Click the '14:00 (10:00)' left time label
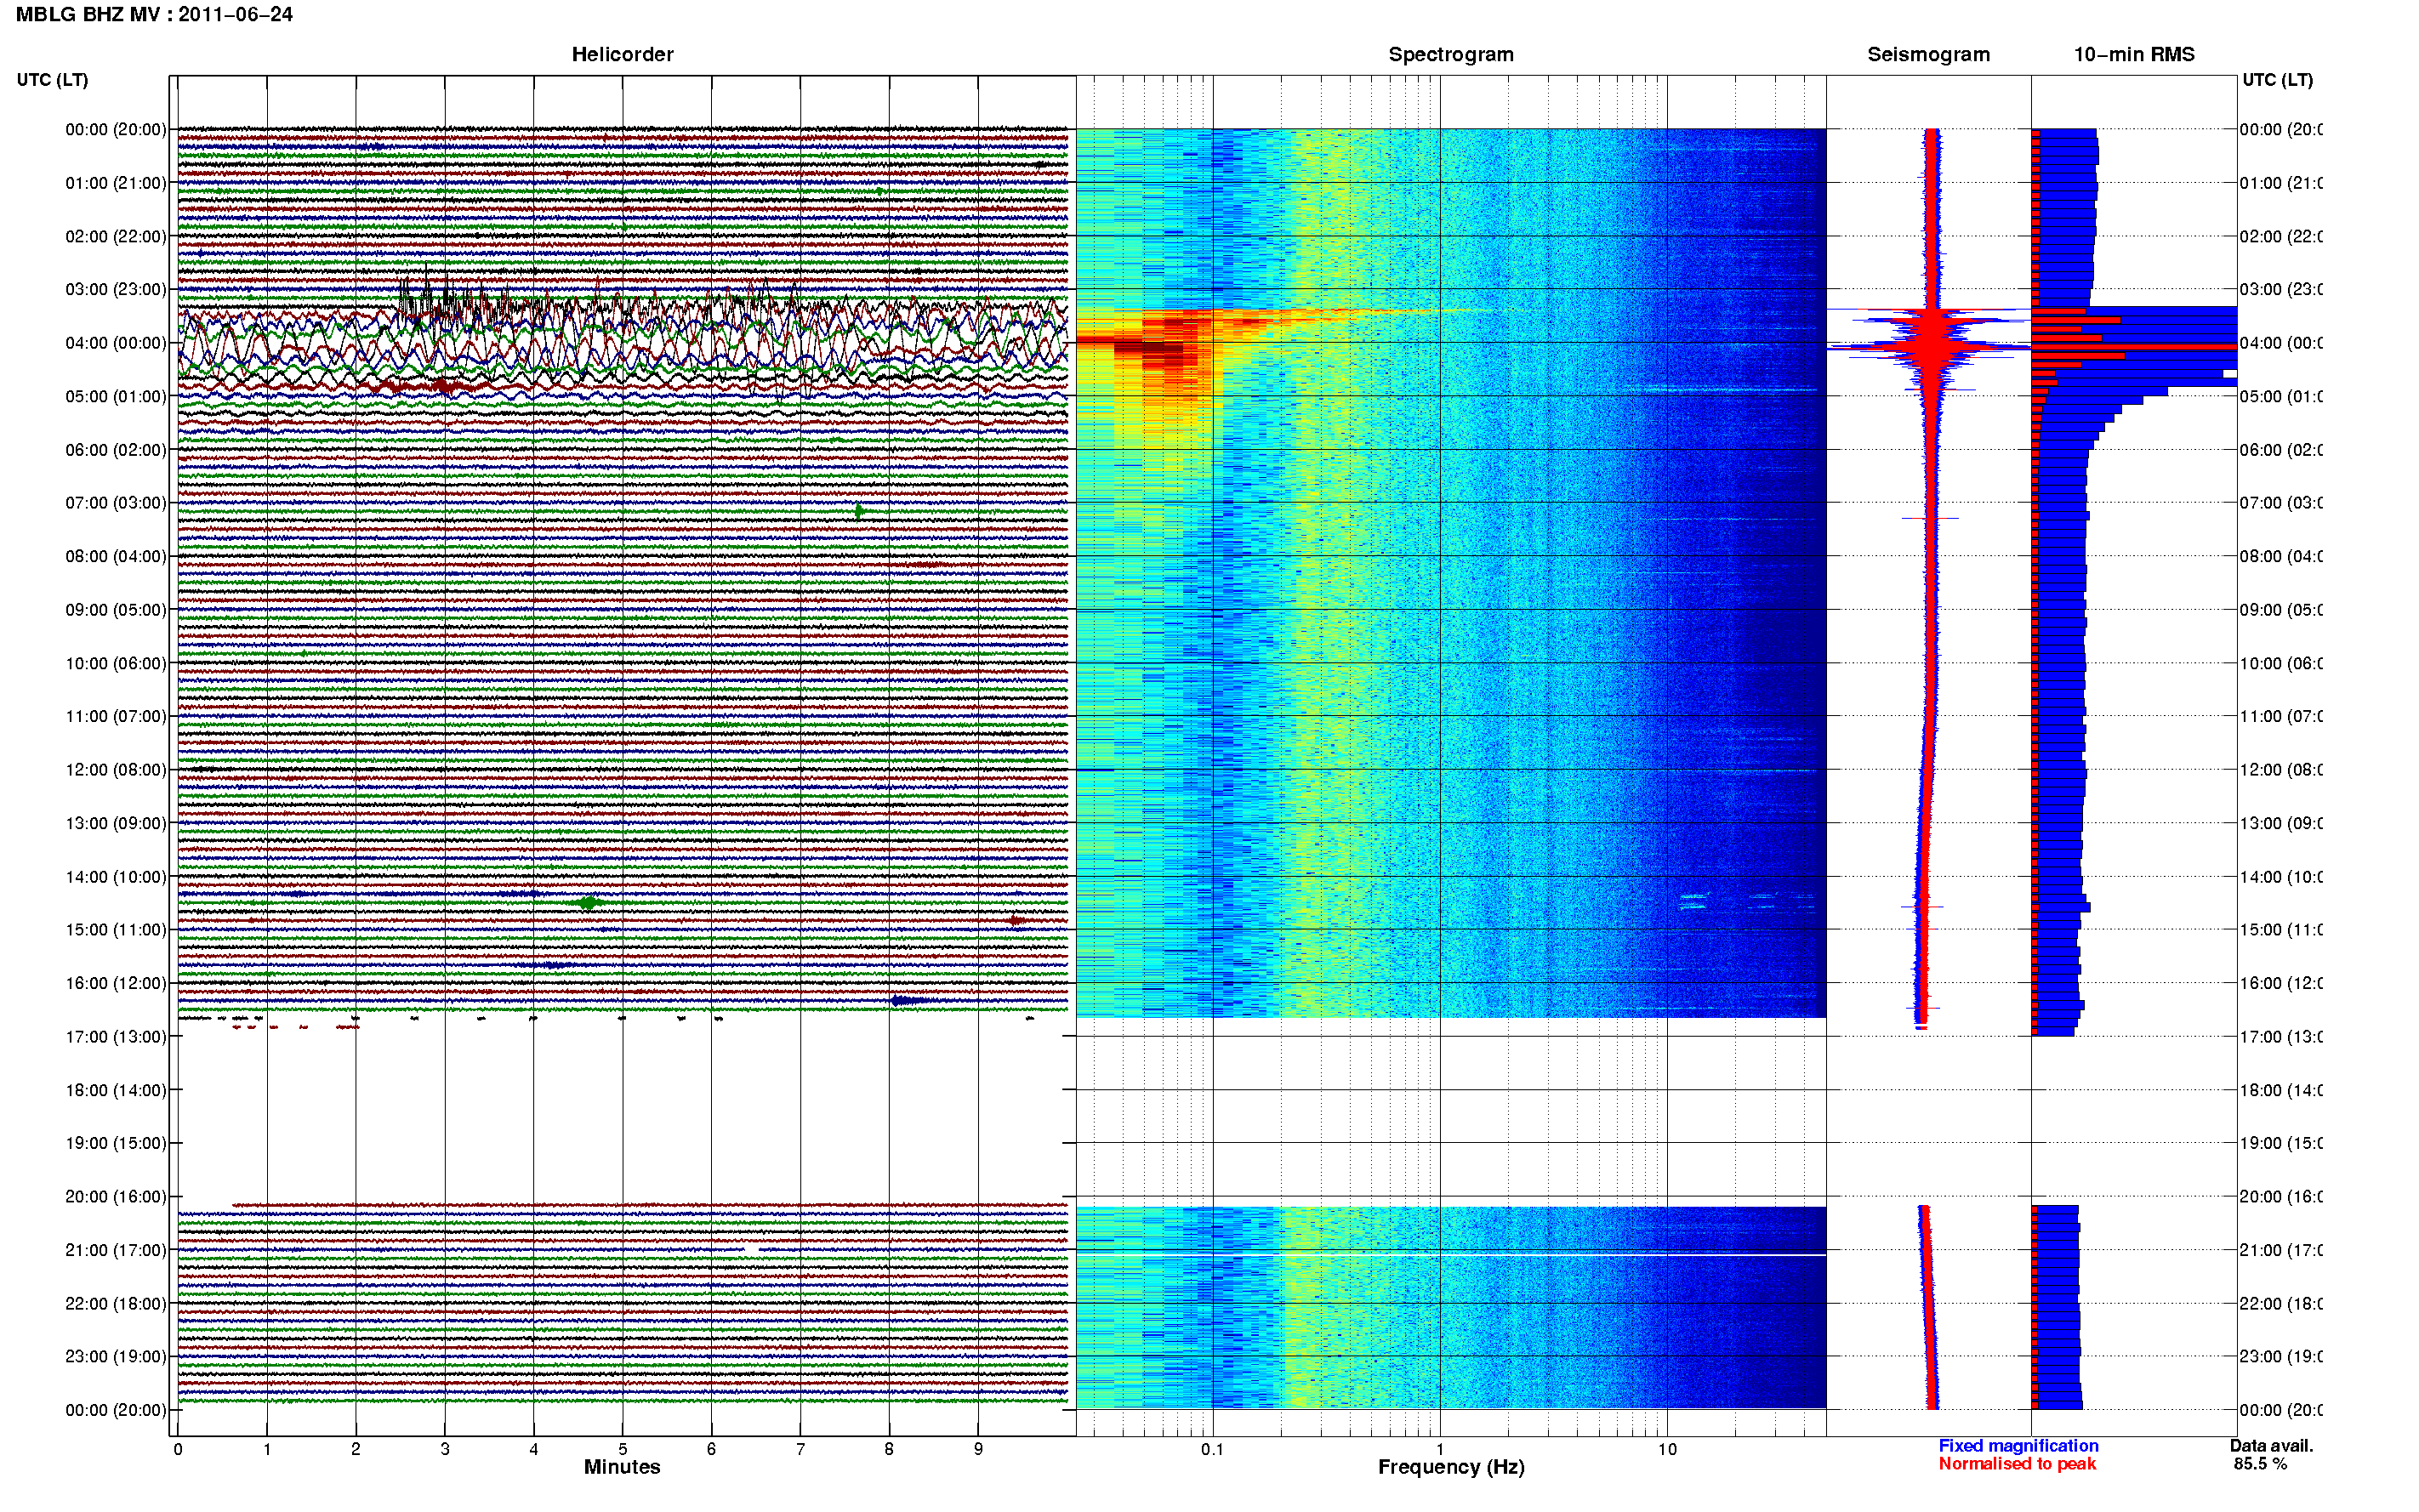This screenshot has height=1512, width=2419. tap(116, 877)
